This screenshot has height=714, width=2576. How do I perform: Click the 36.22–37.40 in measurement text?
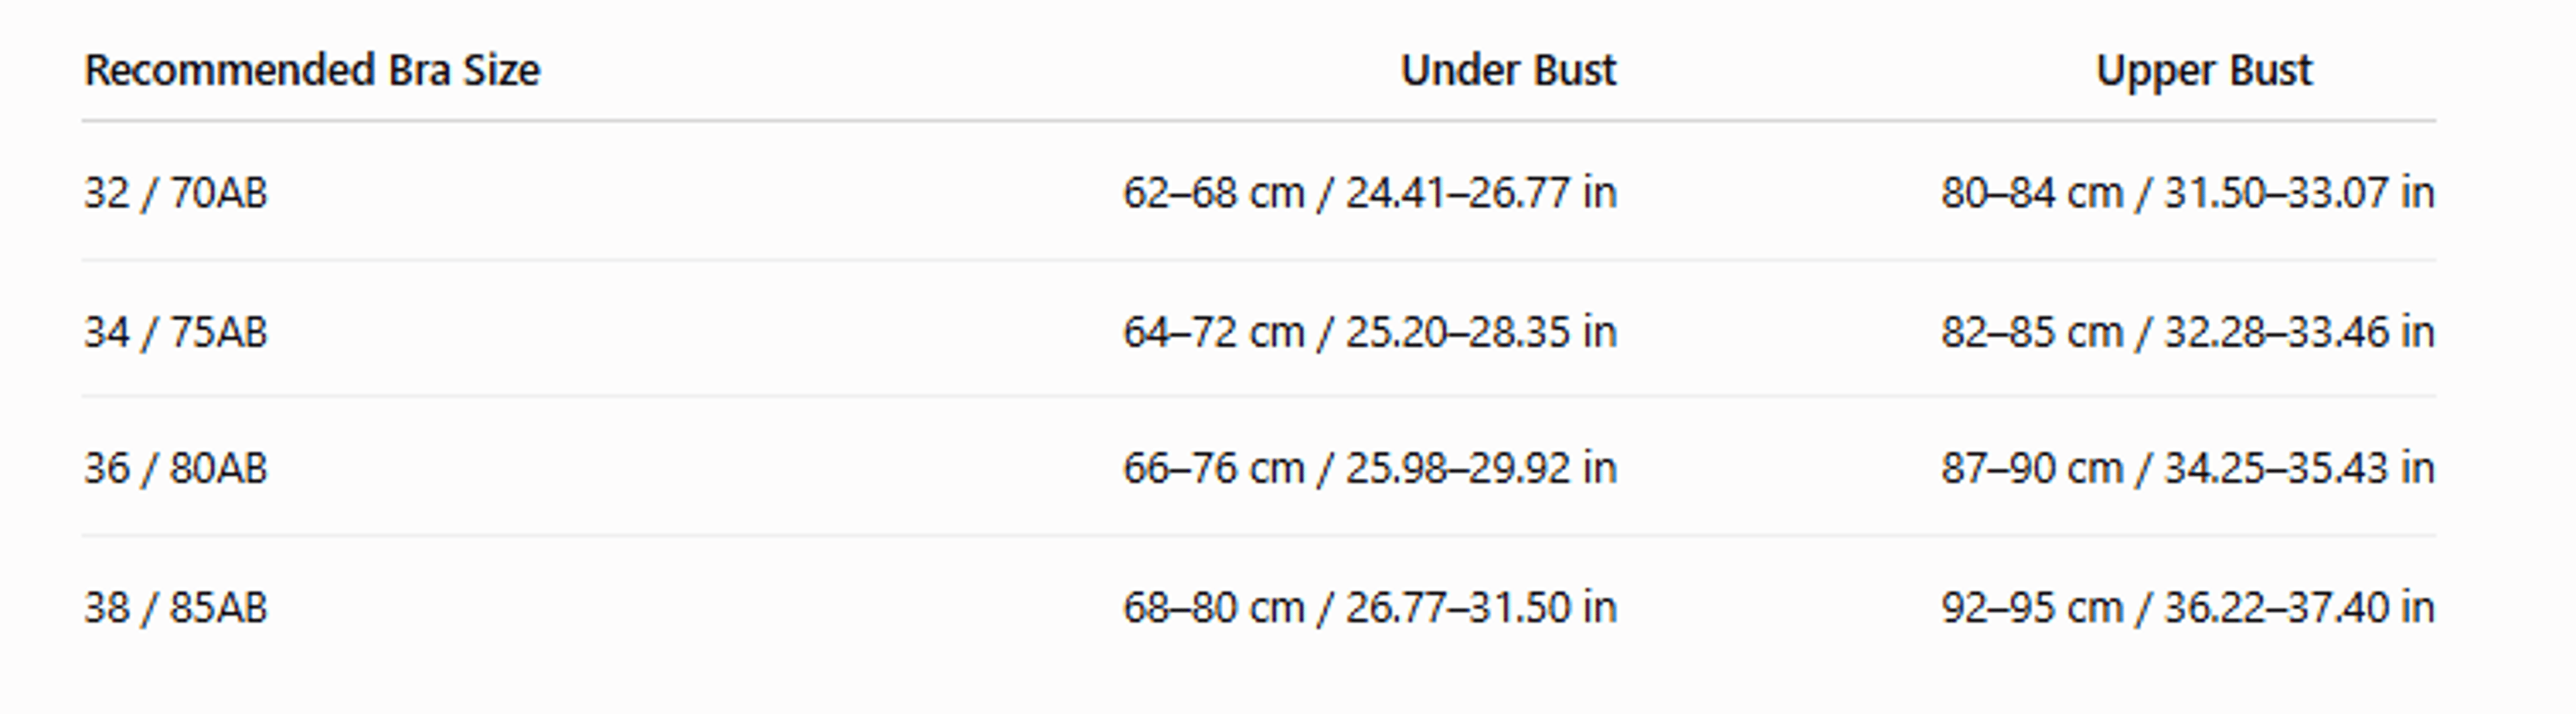(x=2299, y=607)
